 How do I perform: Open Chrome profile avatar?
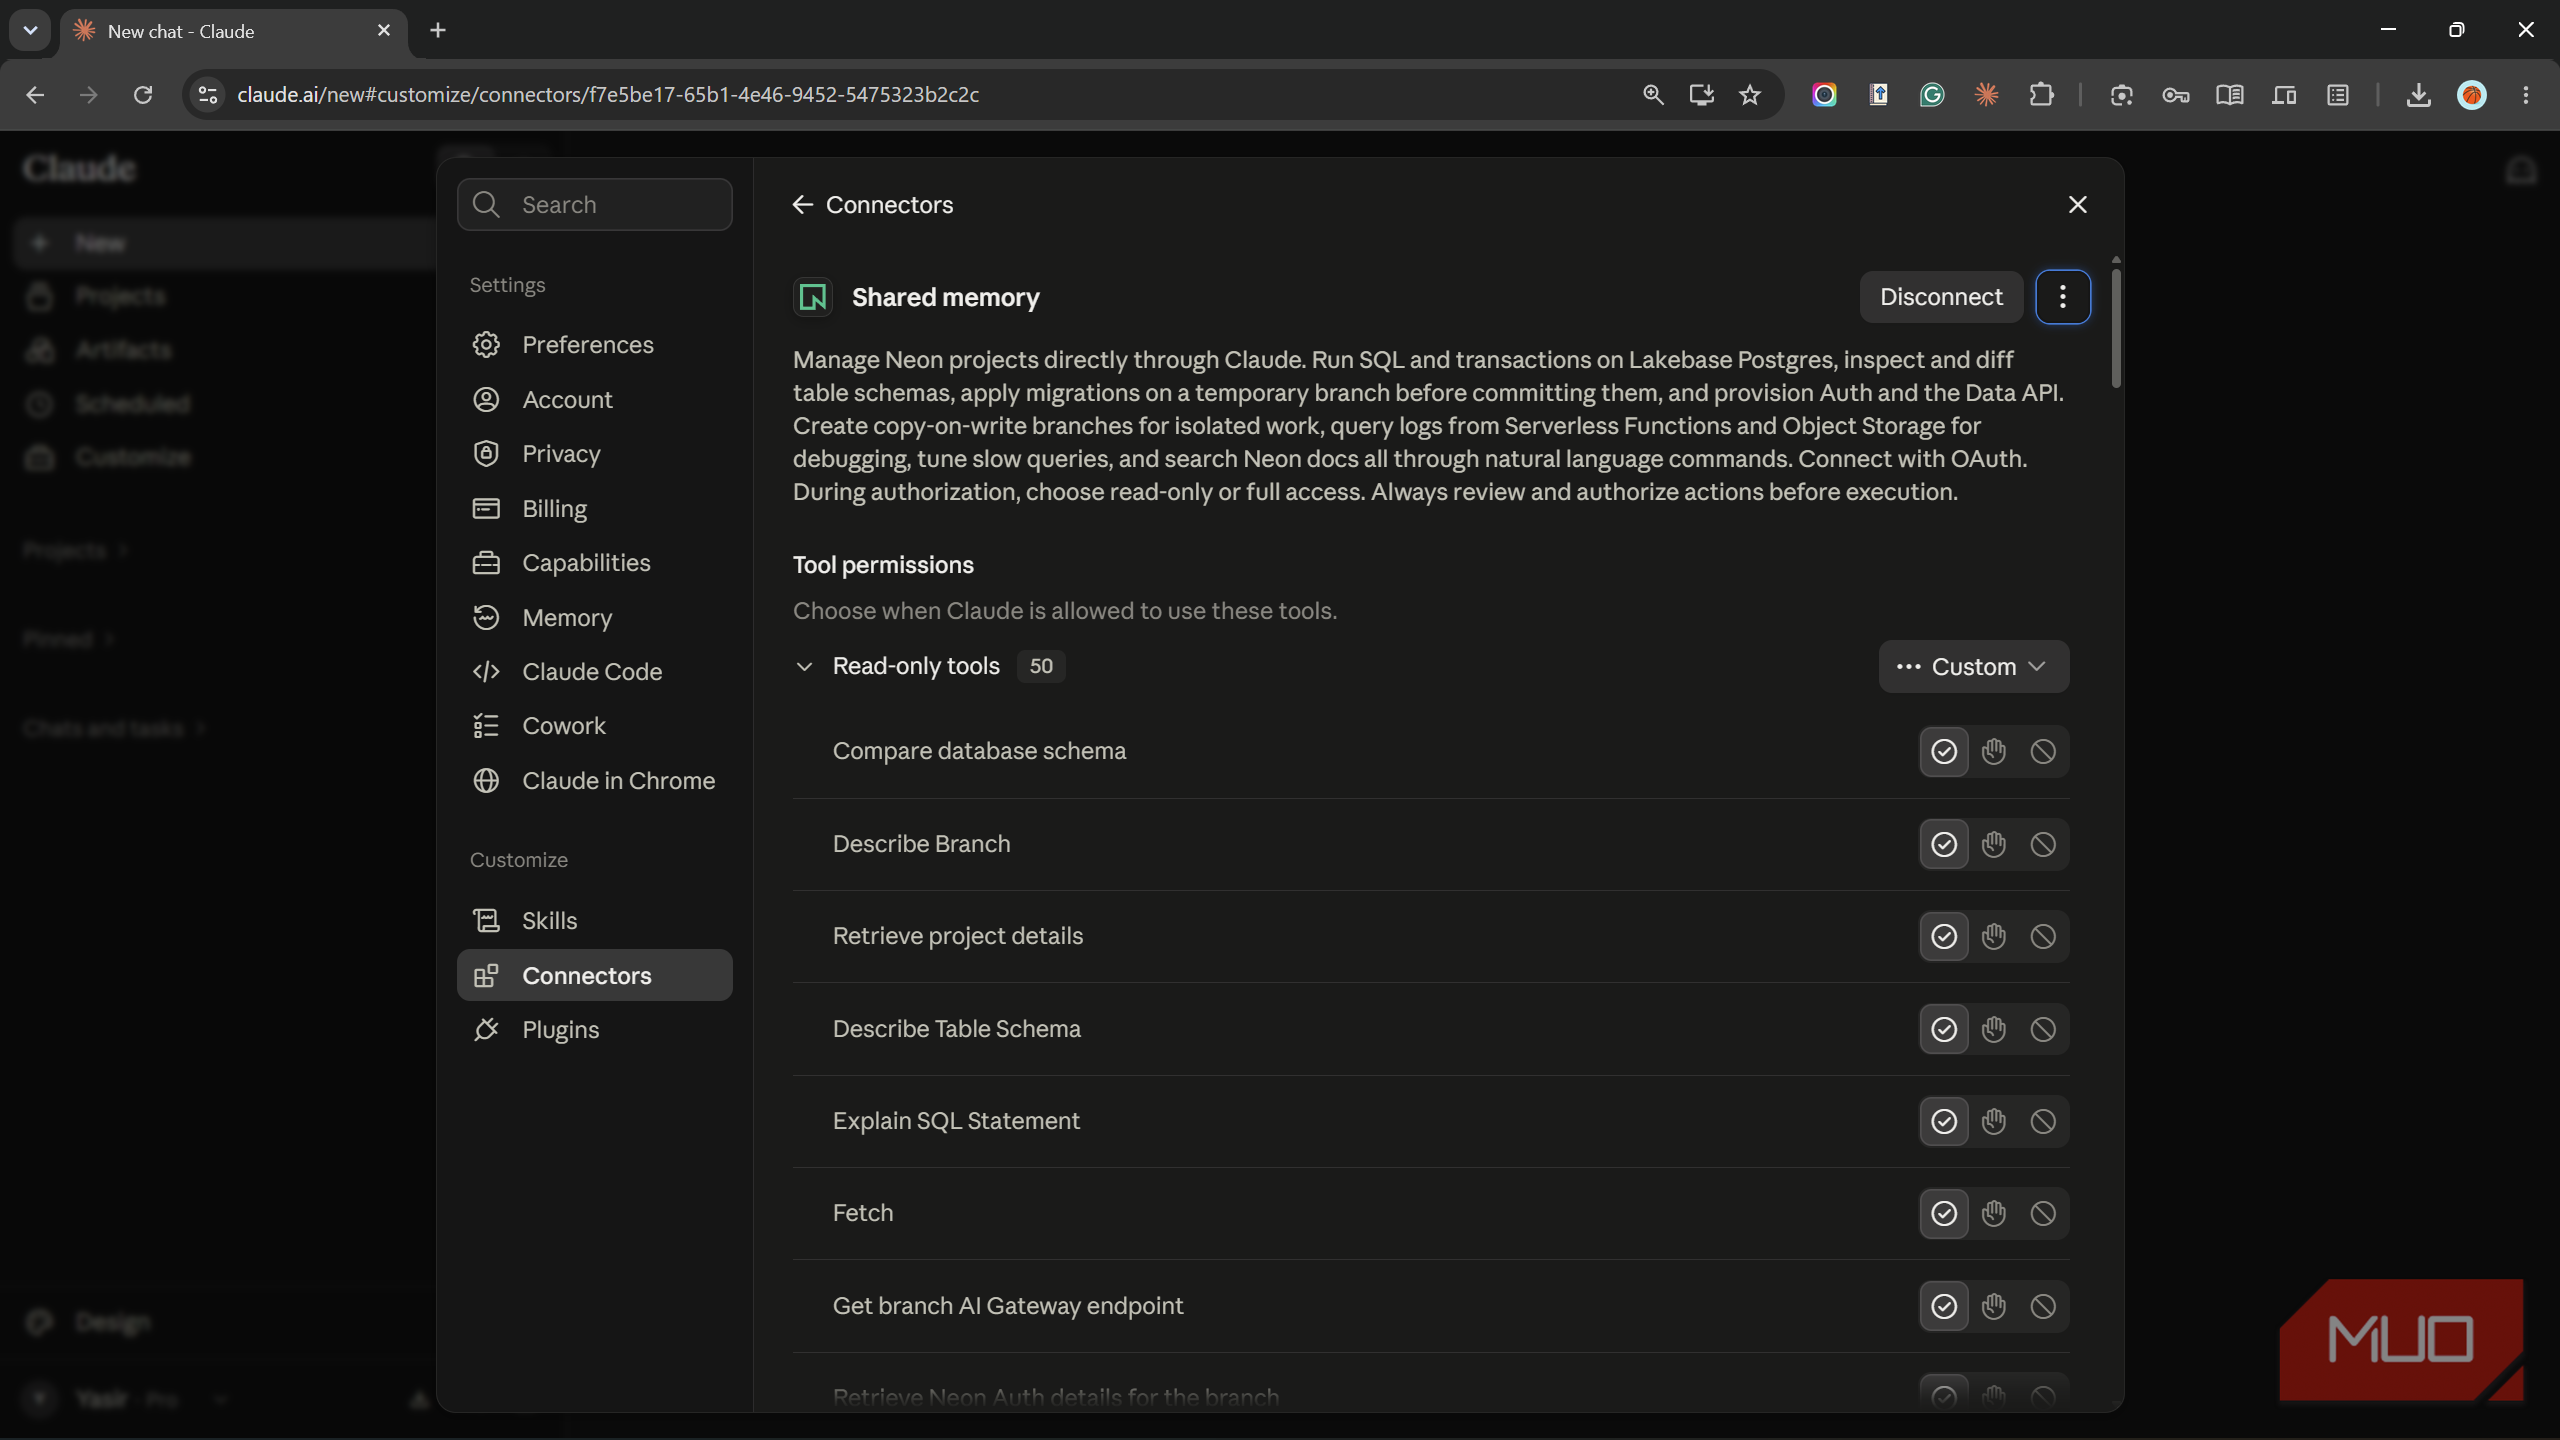[x=2472, y=95]
